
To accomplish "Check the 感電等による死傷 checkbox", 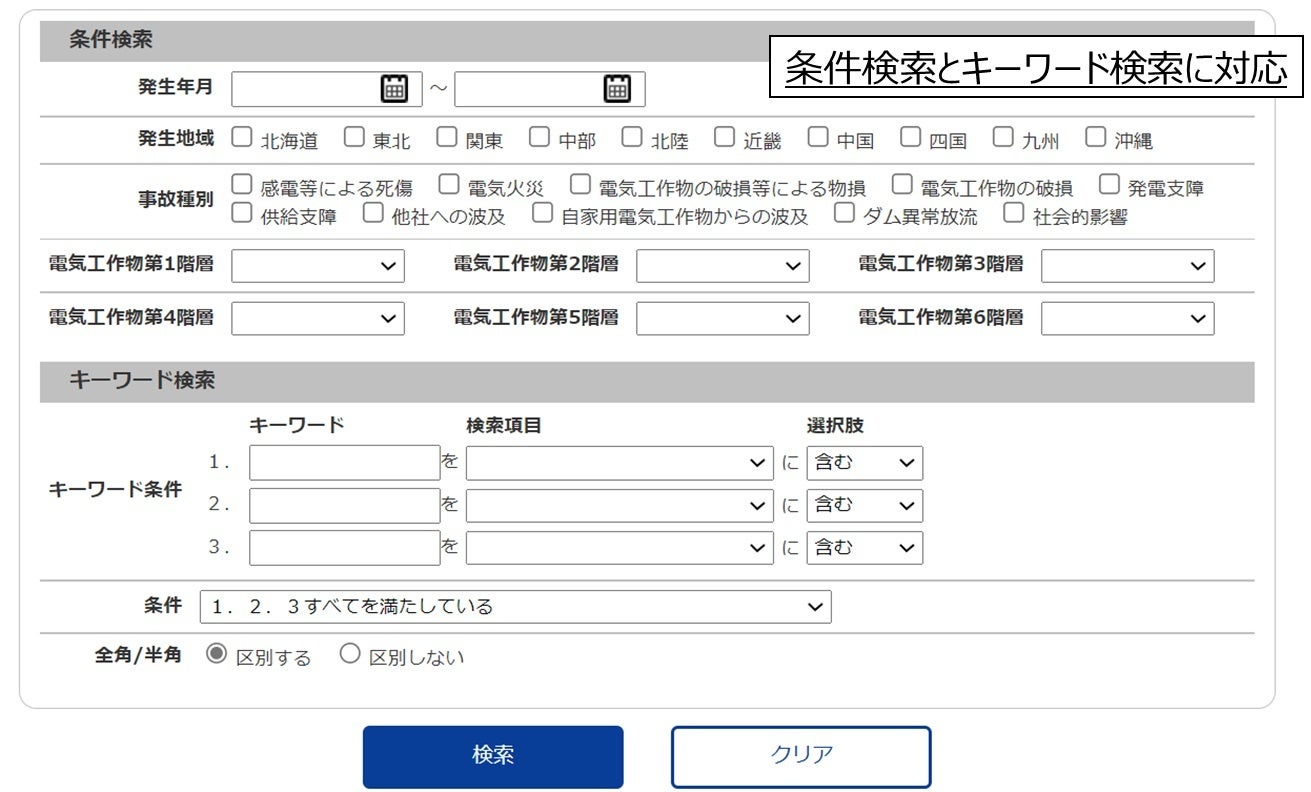I will pos(240,183).
